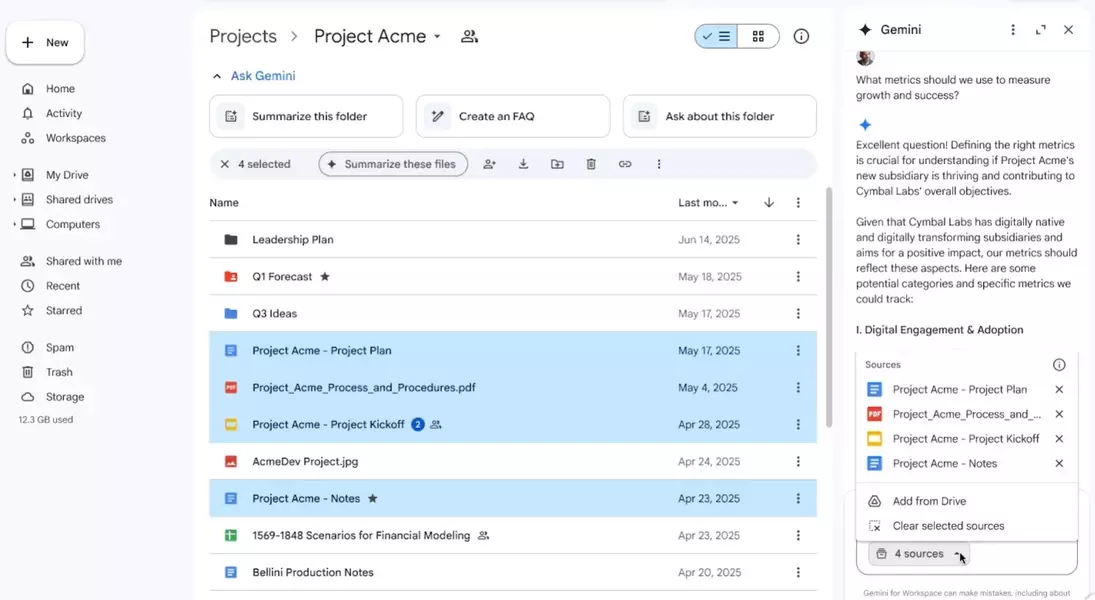
Task: Click the 12.3 GB used storage text
Action: coord(46,420)
